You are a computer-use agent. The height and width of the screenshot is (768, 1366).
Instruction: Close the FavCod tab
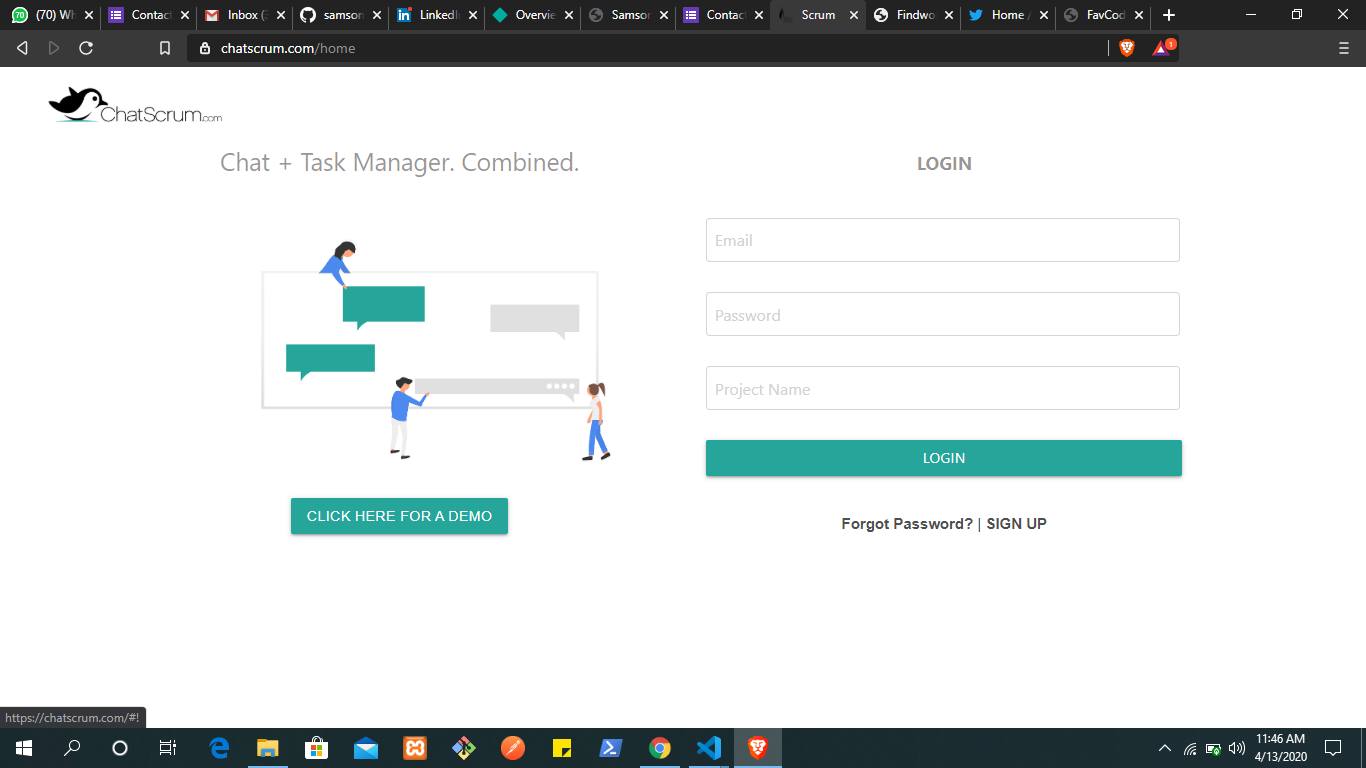point(1139,15)
